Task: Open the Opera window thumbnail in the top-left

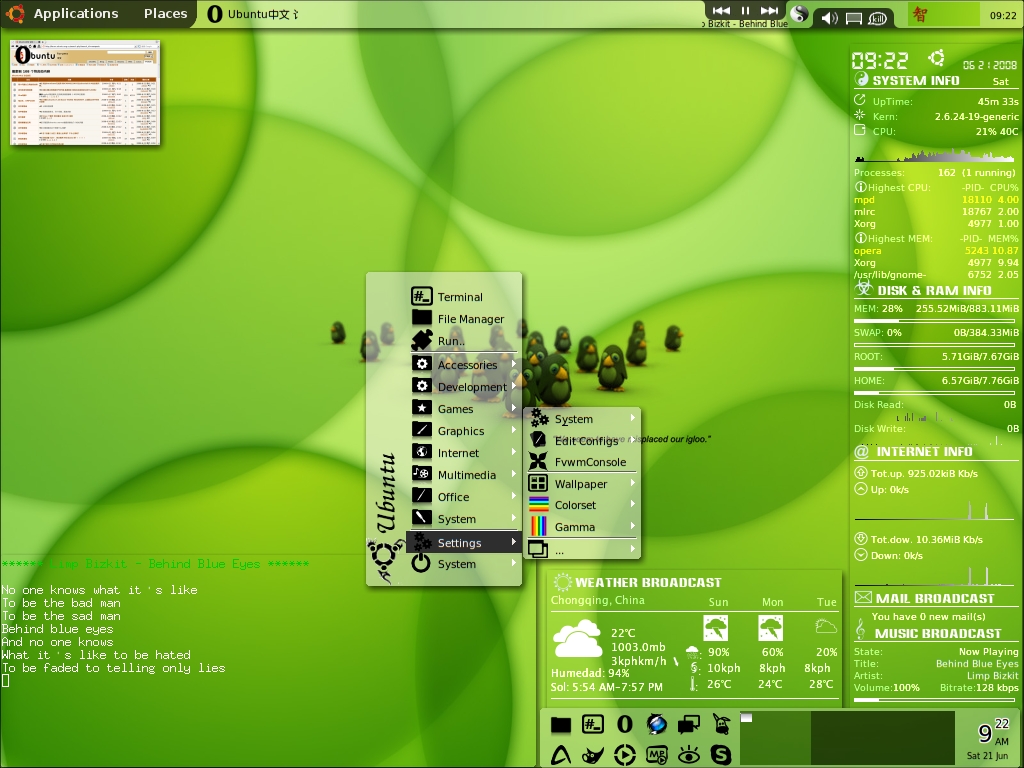Action: [85, 93]
